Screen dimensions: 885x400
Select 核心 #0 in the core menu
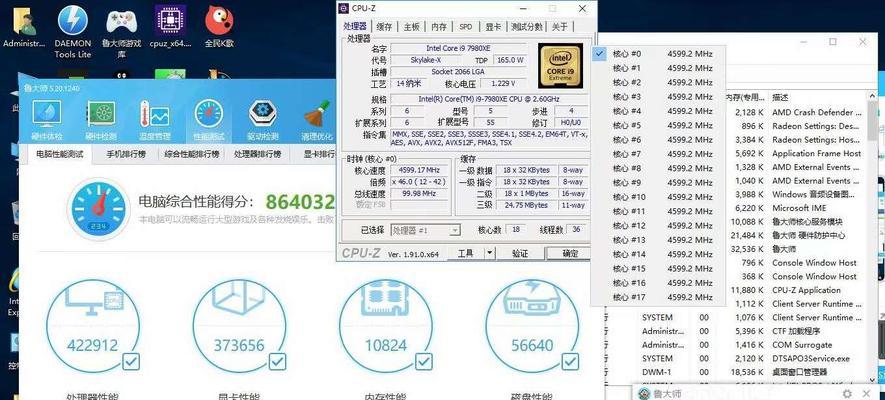[658, 54]
